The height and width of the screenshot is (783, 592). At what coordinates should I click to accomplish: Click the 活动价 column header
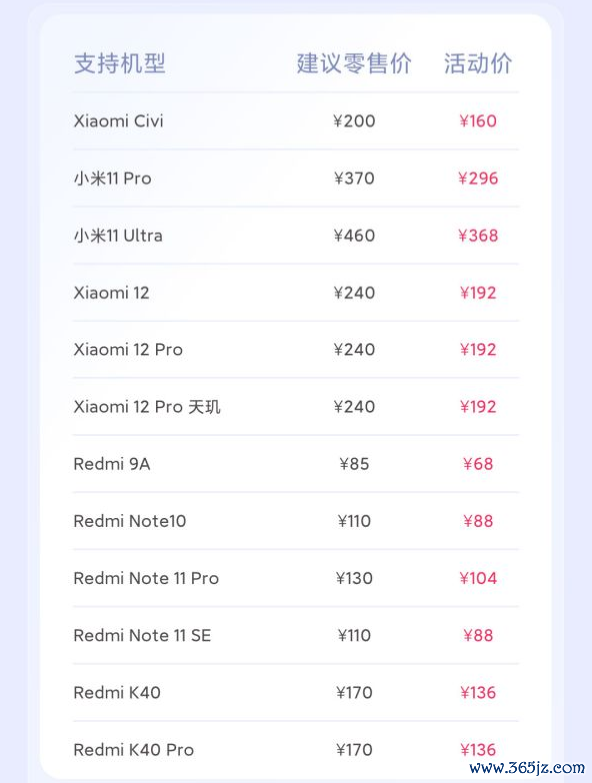[x=478, y=63]
